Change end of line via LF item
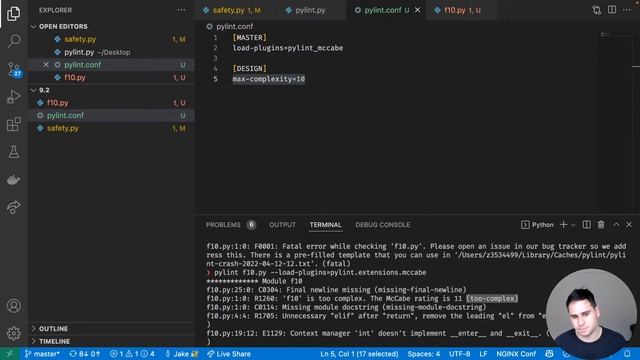The image size is (640, 360). [x=483, y=354]
